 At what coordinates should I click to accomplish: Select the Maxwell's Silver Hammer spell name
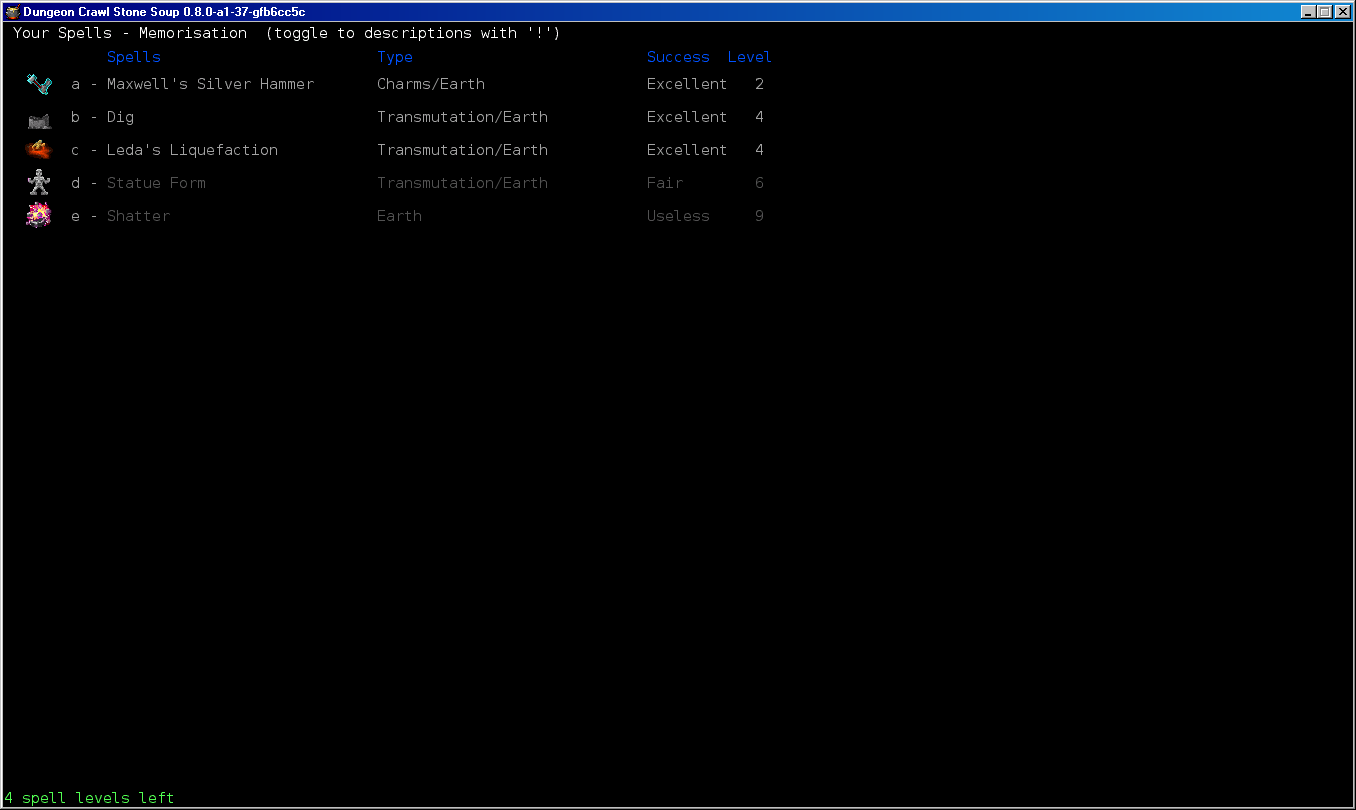(x=210, y=84)
